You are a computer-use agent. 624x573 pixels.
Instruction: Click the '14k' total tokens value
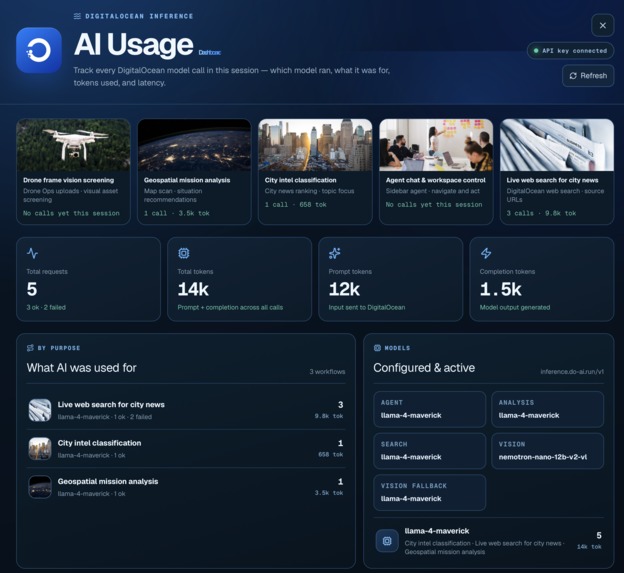point(193,289)
